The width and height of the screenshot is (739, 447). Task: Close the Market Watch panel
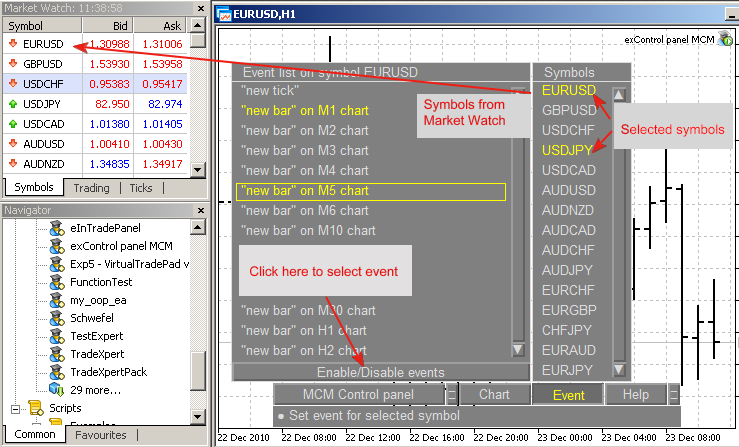(x=201, y=8)
